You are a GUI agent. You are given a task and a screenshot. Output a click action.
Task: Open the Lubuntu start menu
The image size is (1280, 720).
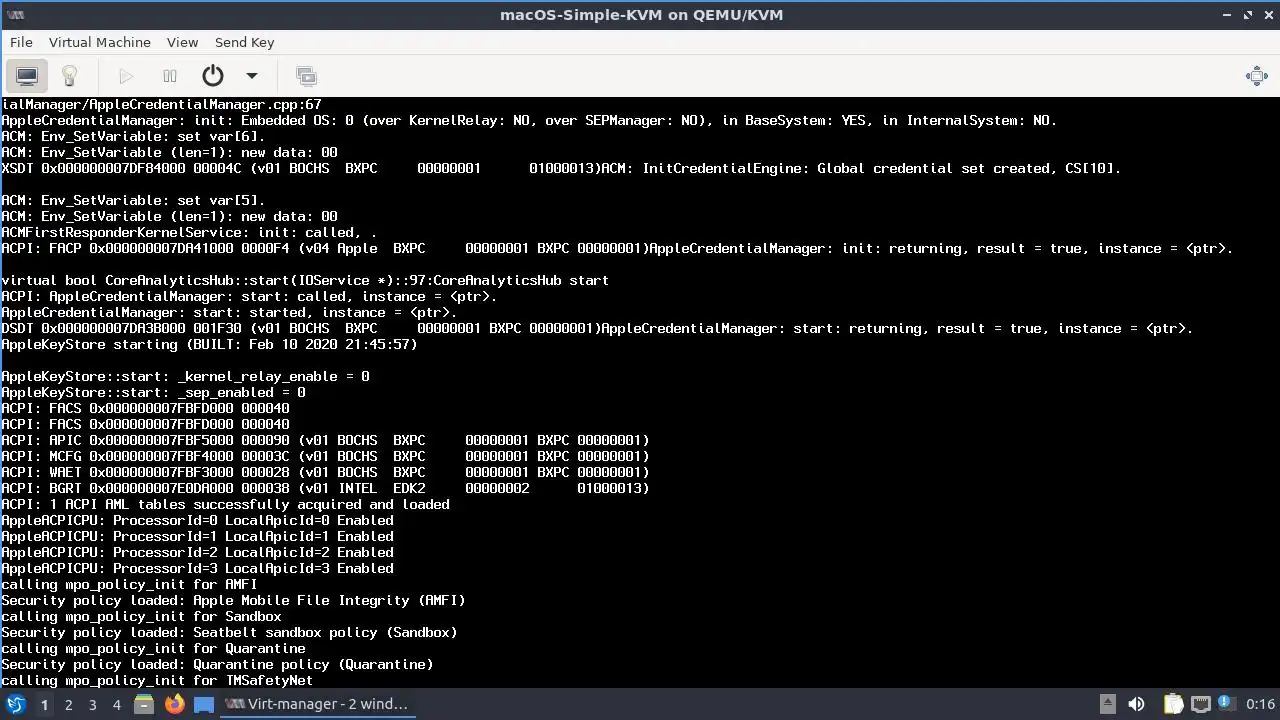point(15,704)
